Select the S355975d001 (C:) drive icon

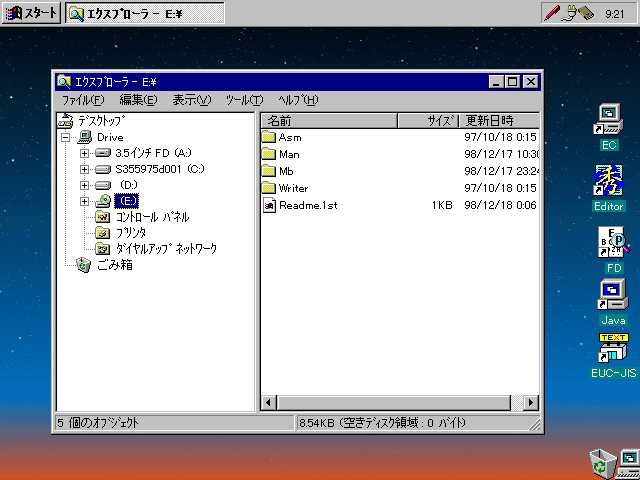coord(102,169)
